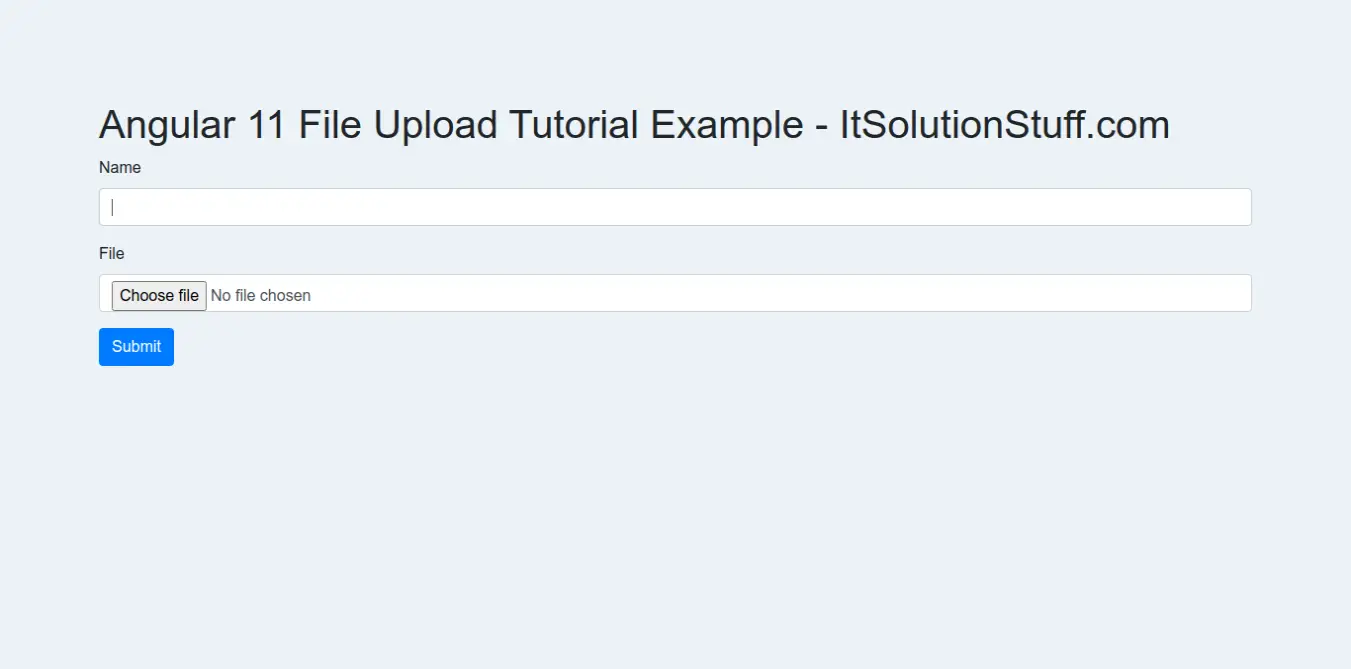This screenshot has height=669, width=1351.
Task: Click the middle of the Name input field
Action: pos(675,207)
